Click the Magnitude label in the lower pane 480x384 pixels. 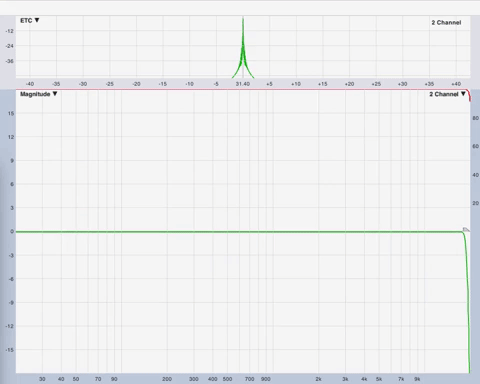pyautogui.click(x=35, y=94)
